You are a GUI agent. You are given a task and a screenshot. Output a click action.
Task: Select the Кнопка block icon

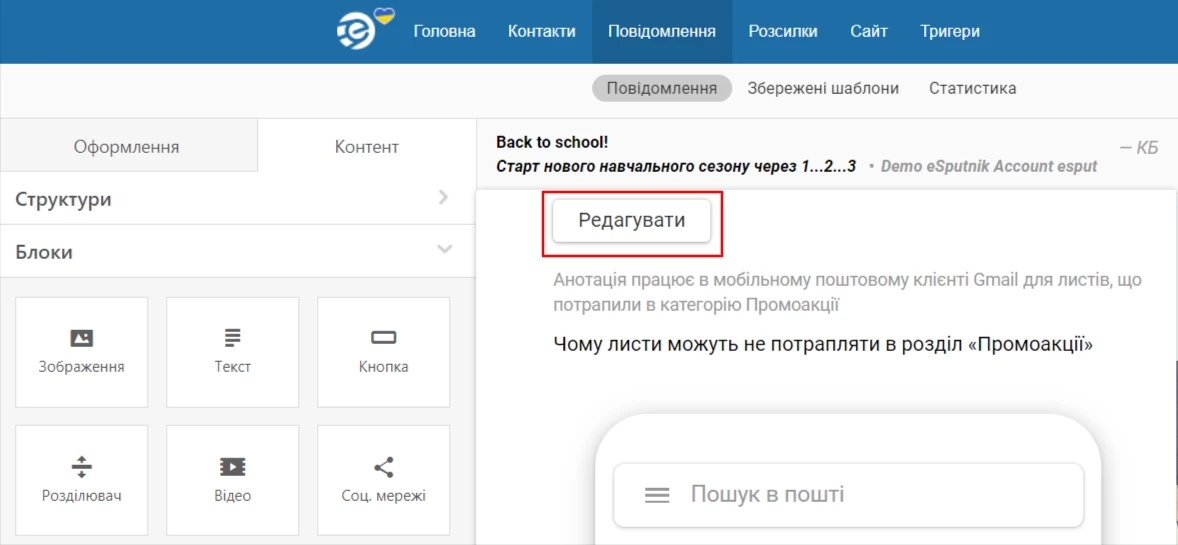pyautogui.click(x=383, y=339)
